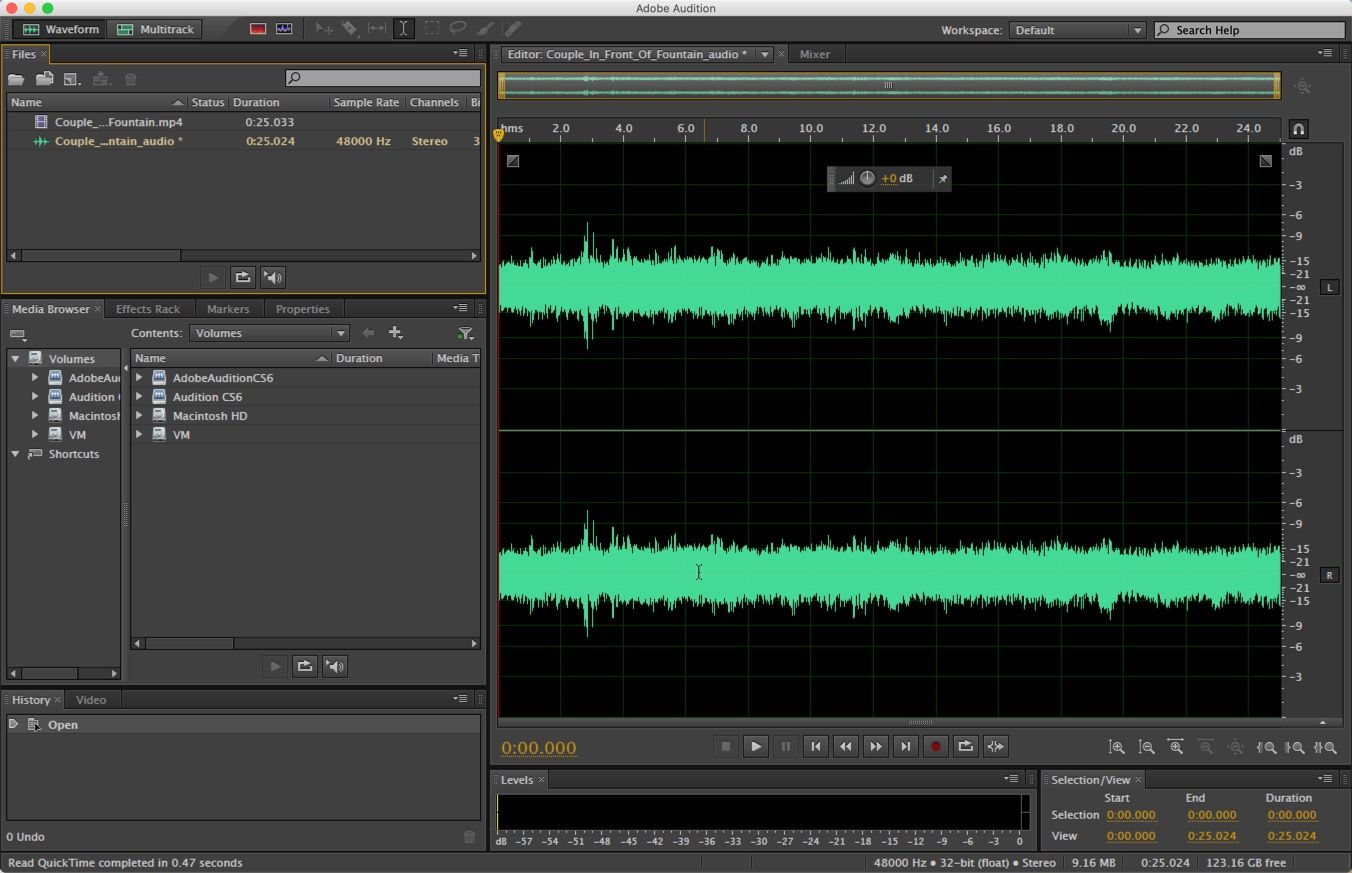Switch to the Video tab
This screenshot has height=873, width=1352.
[x=91, y=700]
